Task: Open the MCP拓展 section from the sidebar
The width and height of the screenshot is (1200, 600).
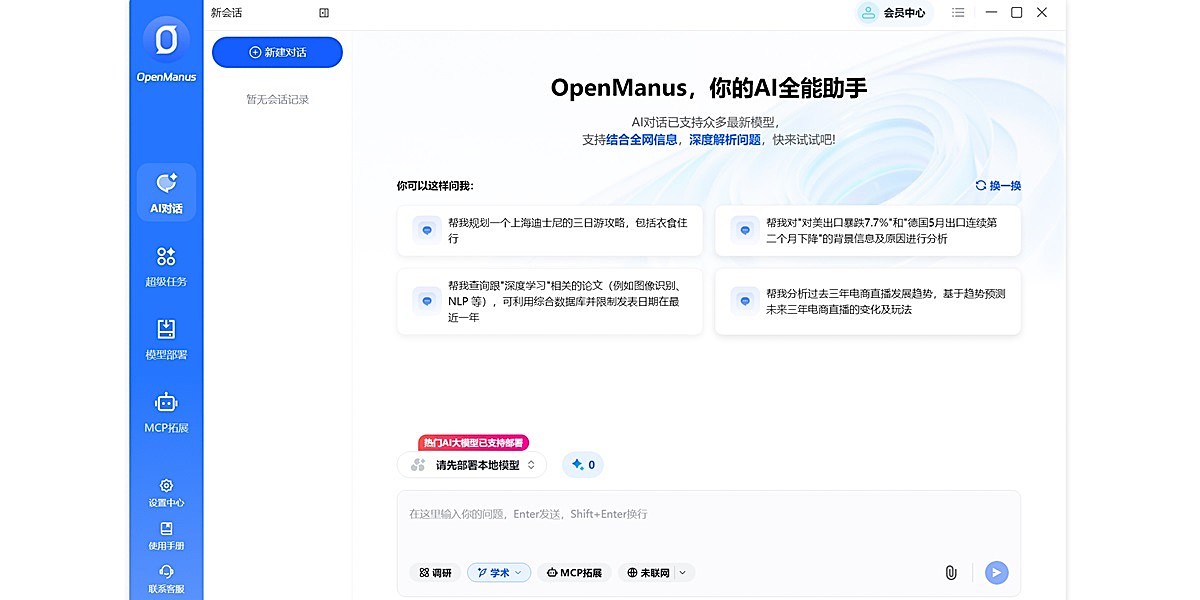Action: click(166, 412)
